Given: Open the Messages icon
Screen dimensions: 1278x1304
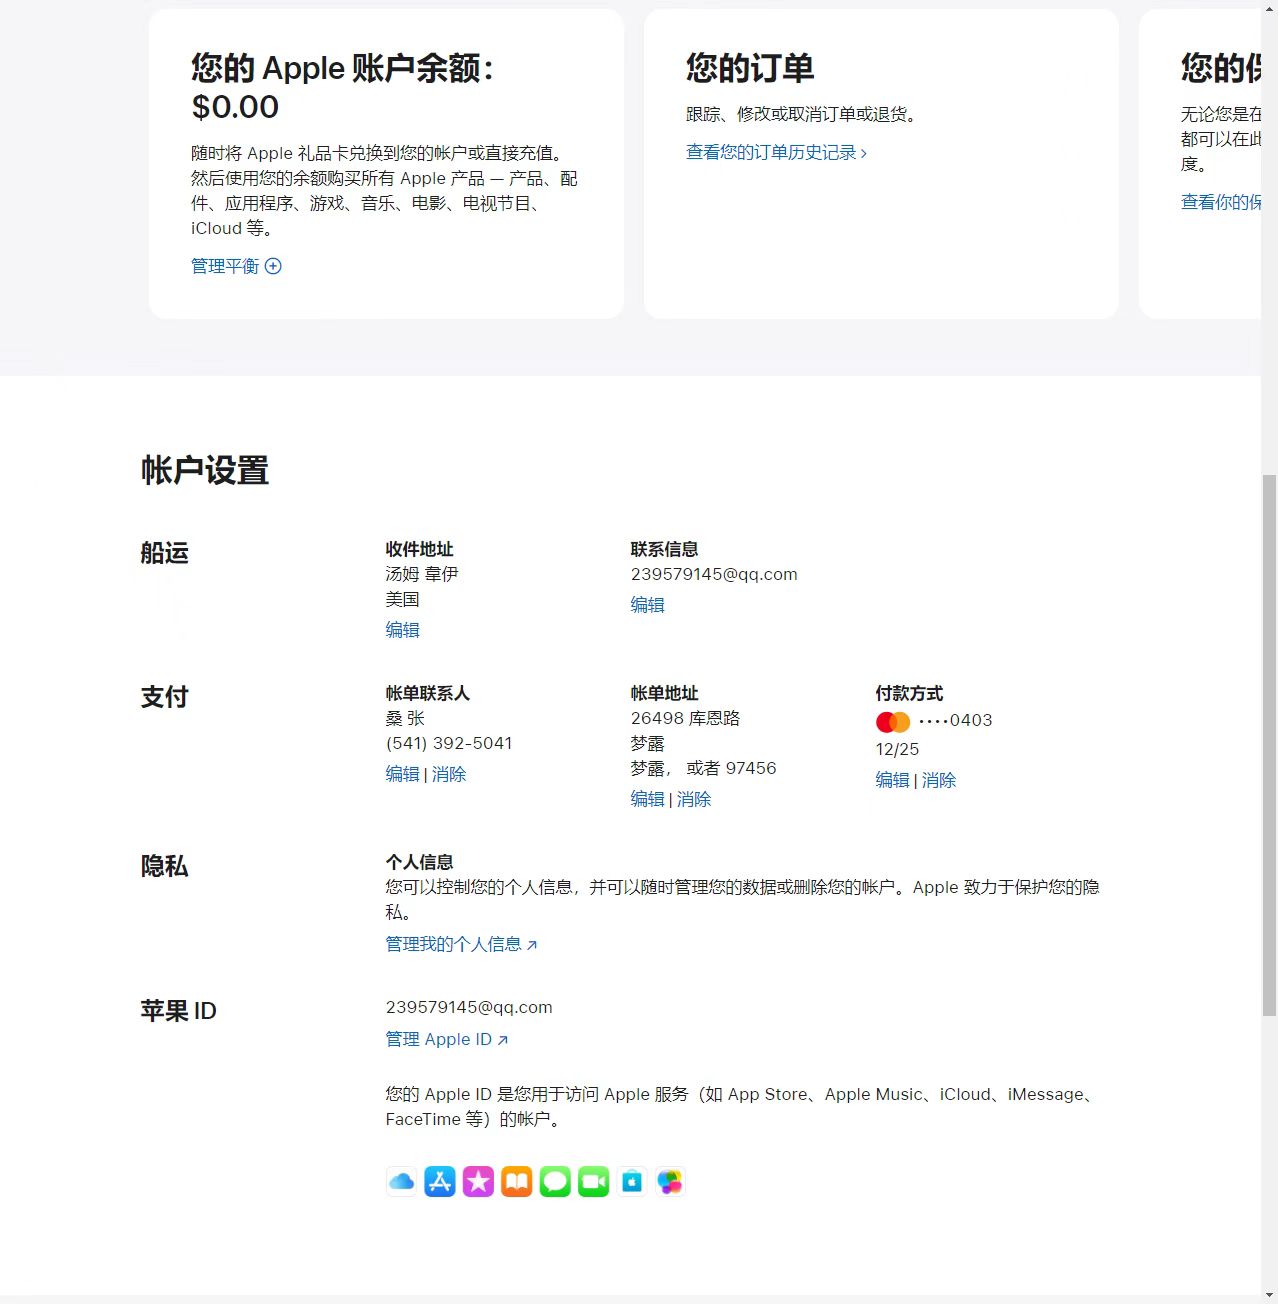Looking at the screenshot, I should (x=555, y=1181).
